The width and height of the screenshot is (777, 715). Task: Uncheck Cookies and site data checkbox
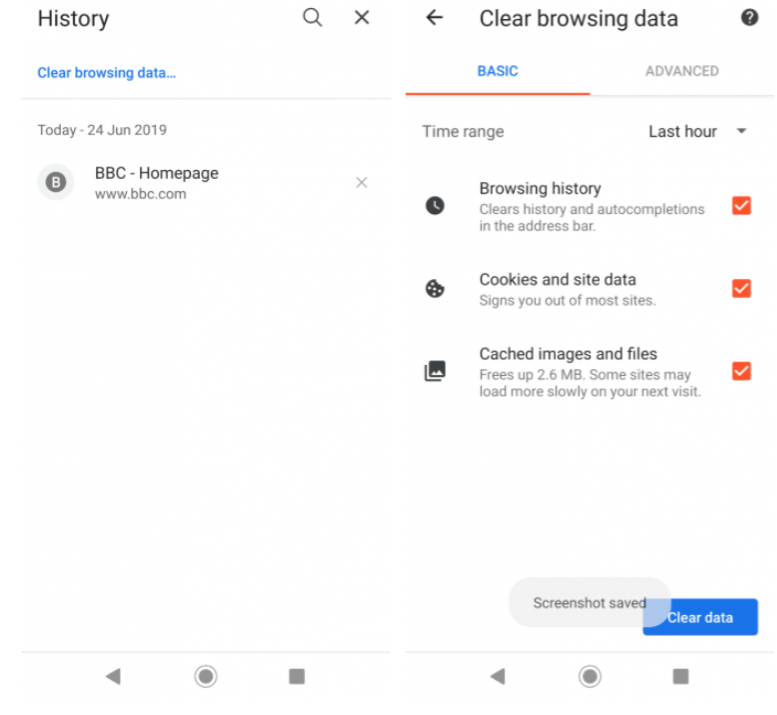click(741, 289)
